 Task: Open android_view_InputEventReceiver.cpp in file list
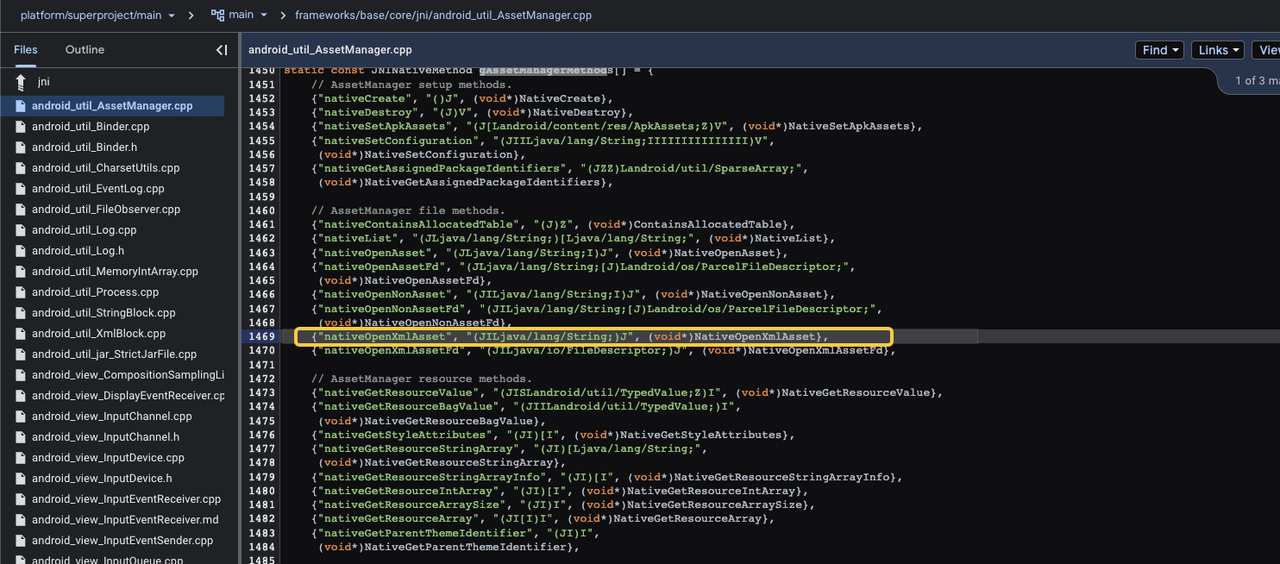pos(126,499)
